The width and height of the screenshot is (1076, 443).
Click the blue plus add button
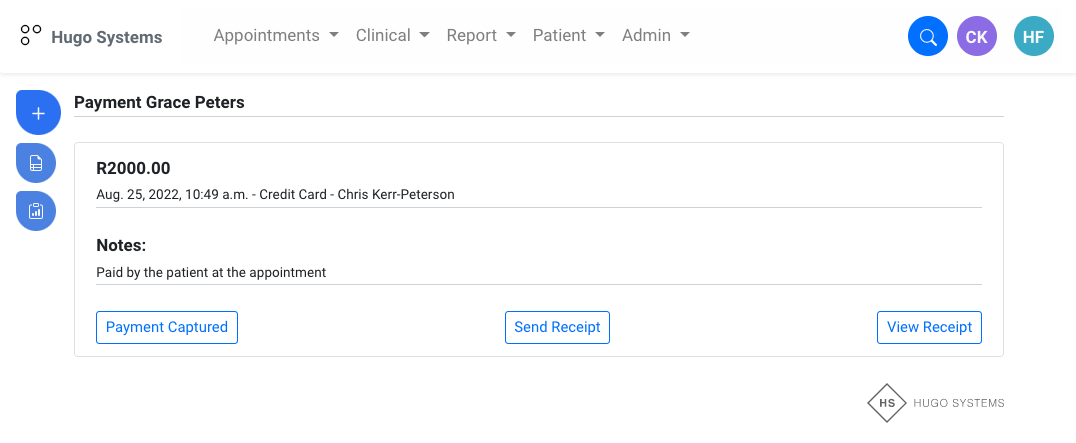(38, 113)
